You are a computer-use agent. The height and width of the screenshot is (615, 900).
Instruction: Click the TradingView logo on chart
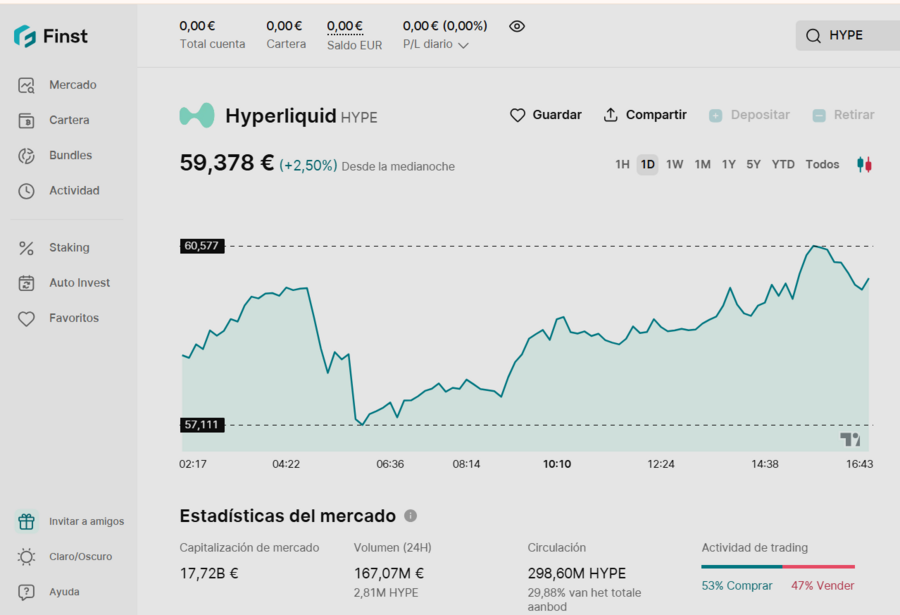click(850, 439)
